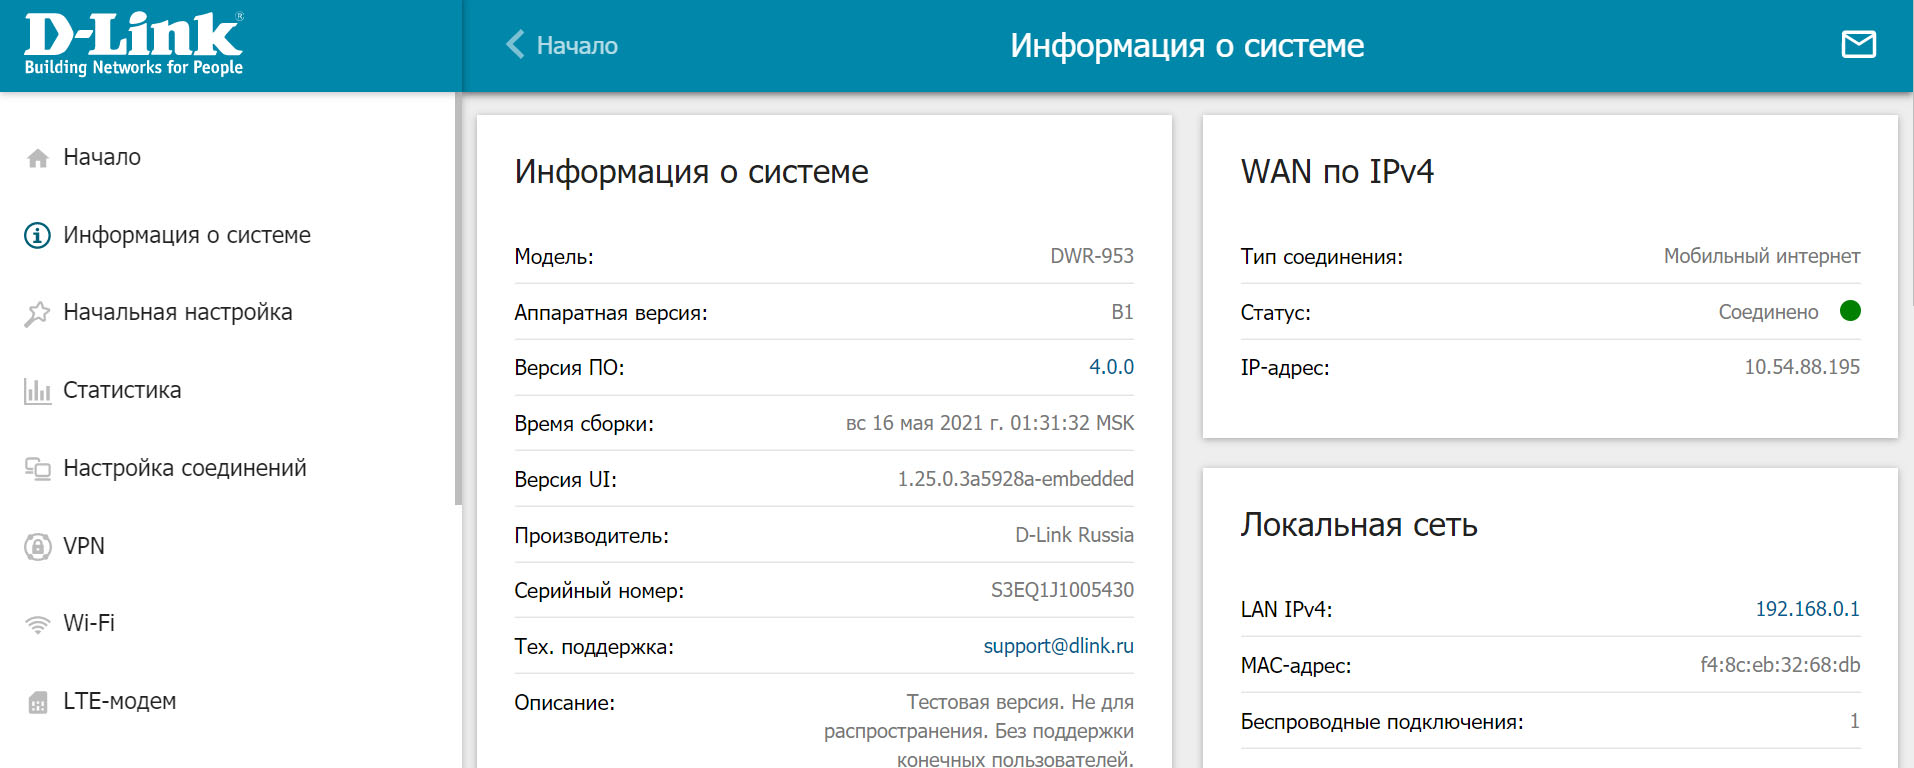Click the WAN по IPv4 card heading
The width and height of the screenshot is (1914, 768).
click(1337, 172)
